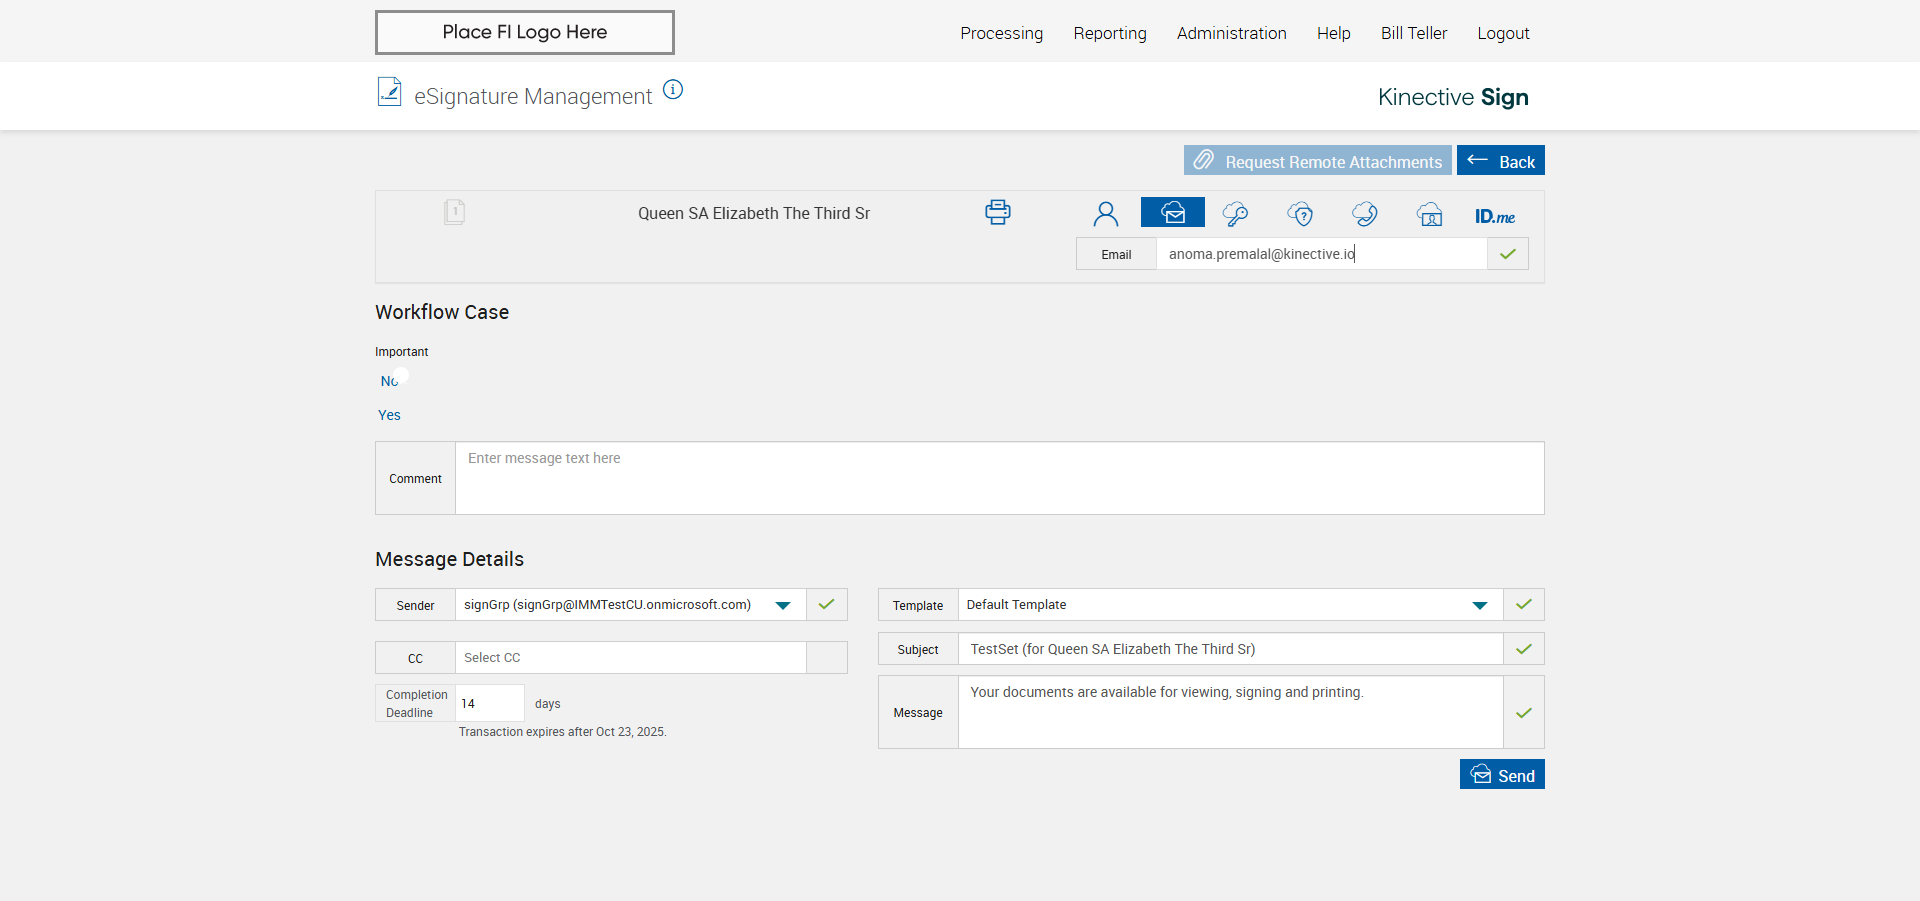Open the Sender dropdown
The image size is (1920, 901).
783,605
